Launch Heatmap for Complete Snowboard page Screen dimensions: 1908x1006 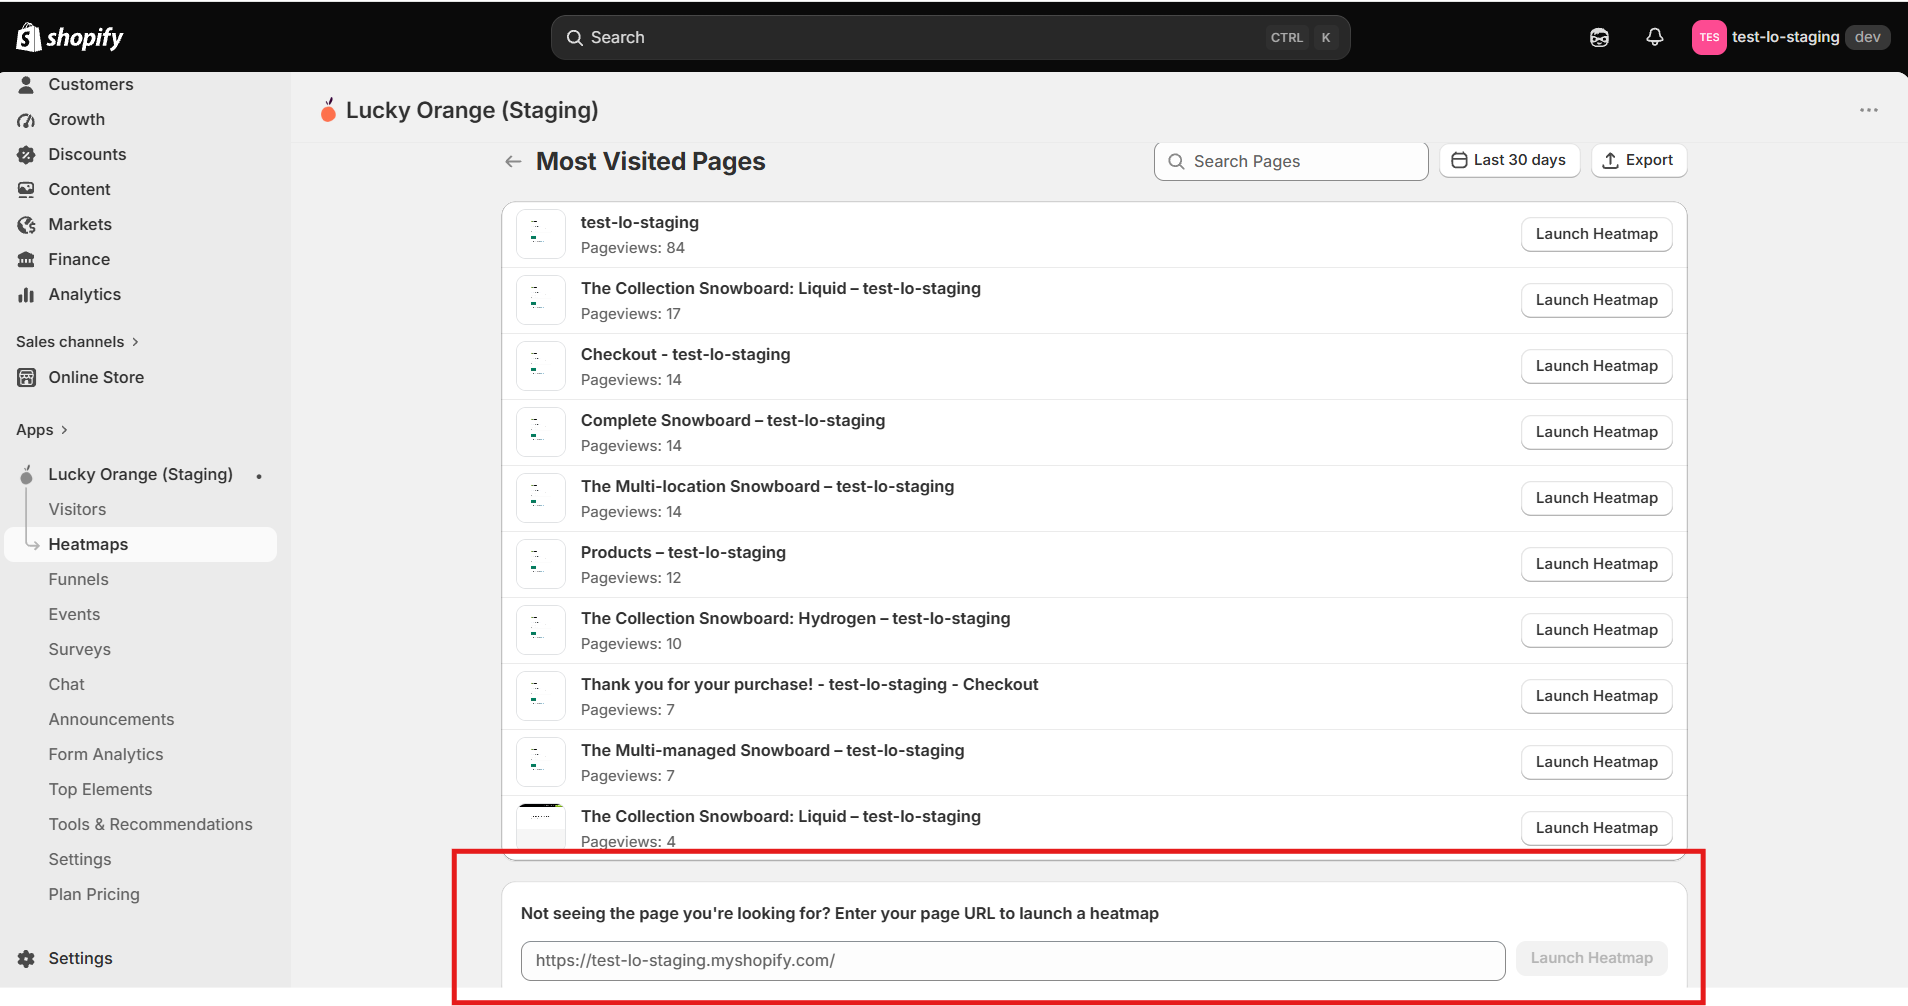[1596, 432]
